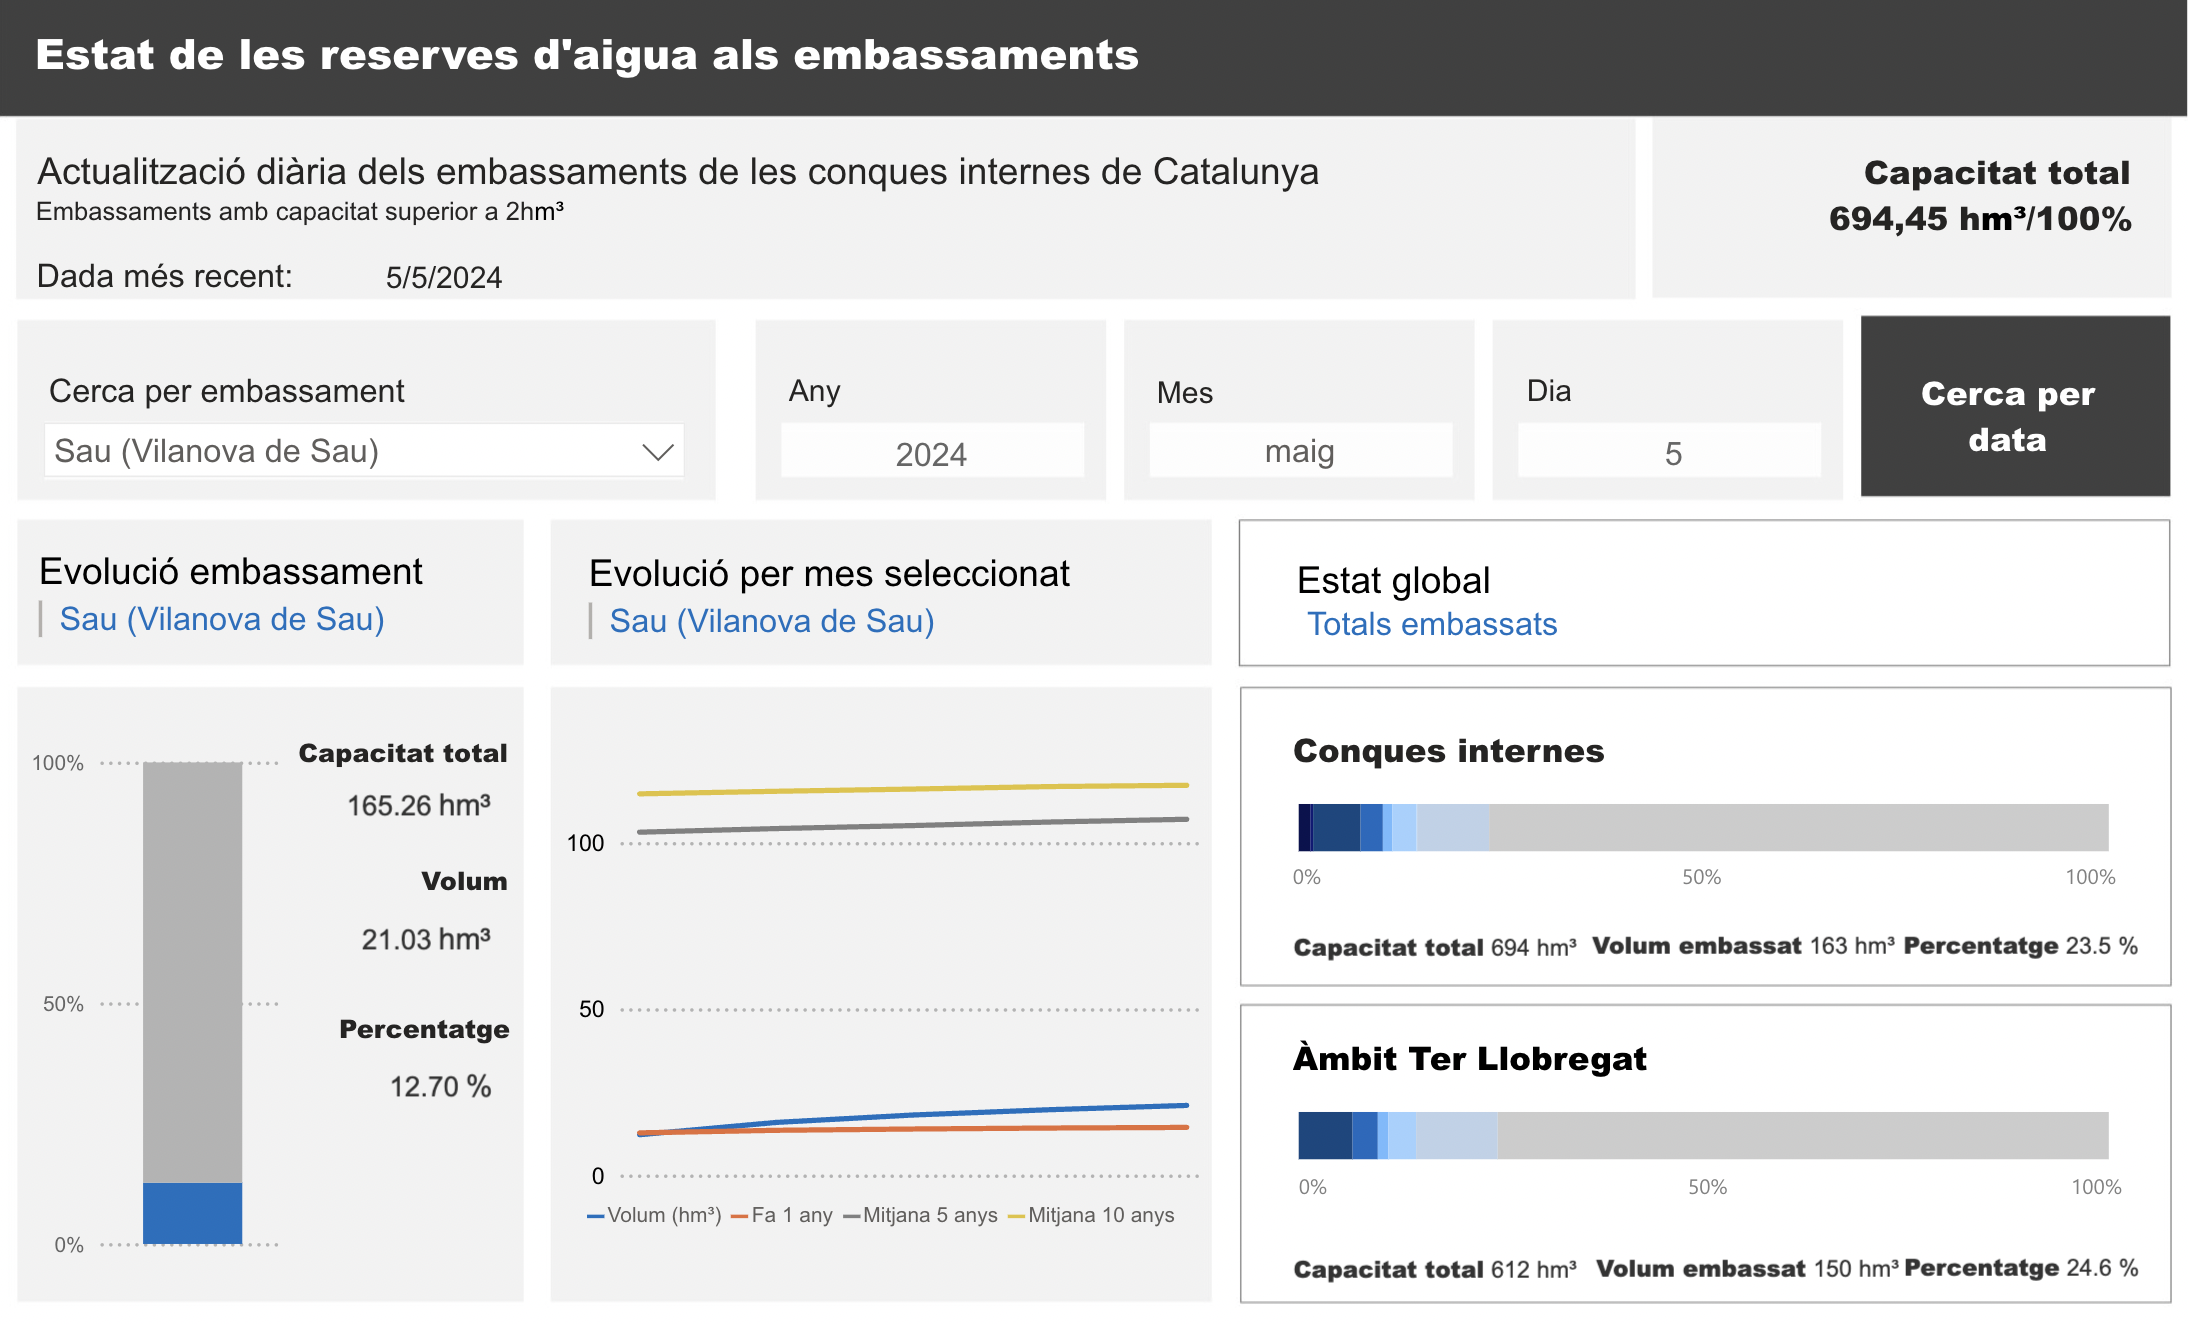
Task: Click Sau link under Evolució embassament
Action: pos(222,619)
